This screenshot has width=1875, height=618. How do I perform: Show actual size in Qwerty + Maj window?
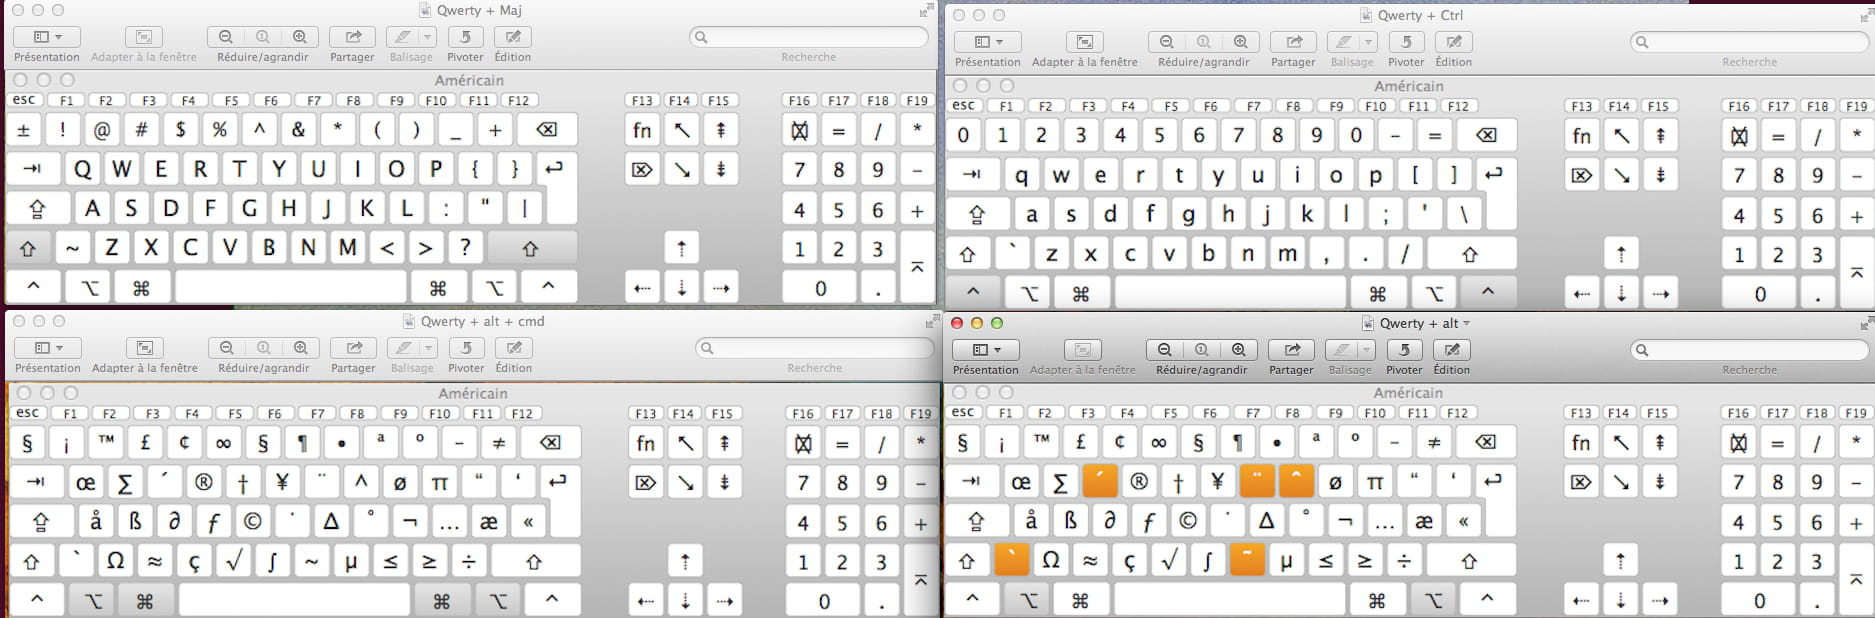click(263, 37)
